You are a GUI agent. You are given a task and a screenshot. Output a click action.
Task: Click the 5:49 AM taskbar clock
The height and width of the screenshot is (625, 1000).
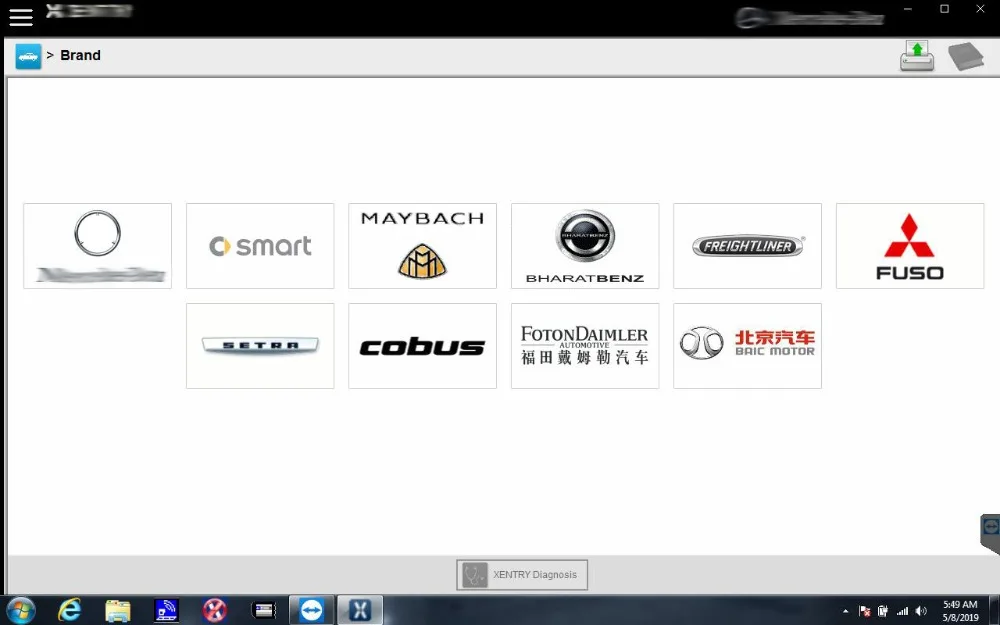coord(960,604)
